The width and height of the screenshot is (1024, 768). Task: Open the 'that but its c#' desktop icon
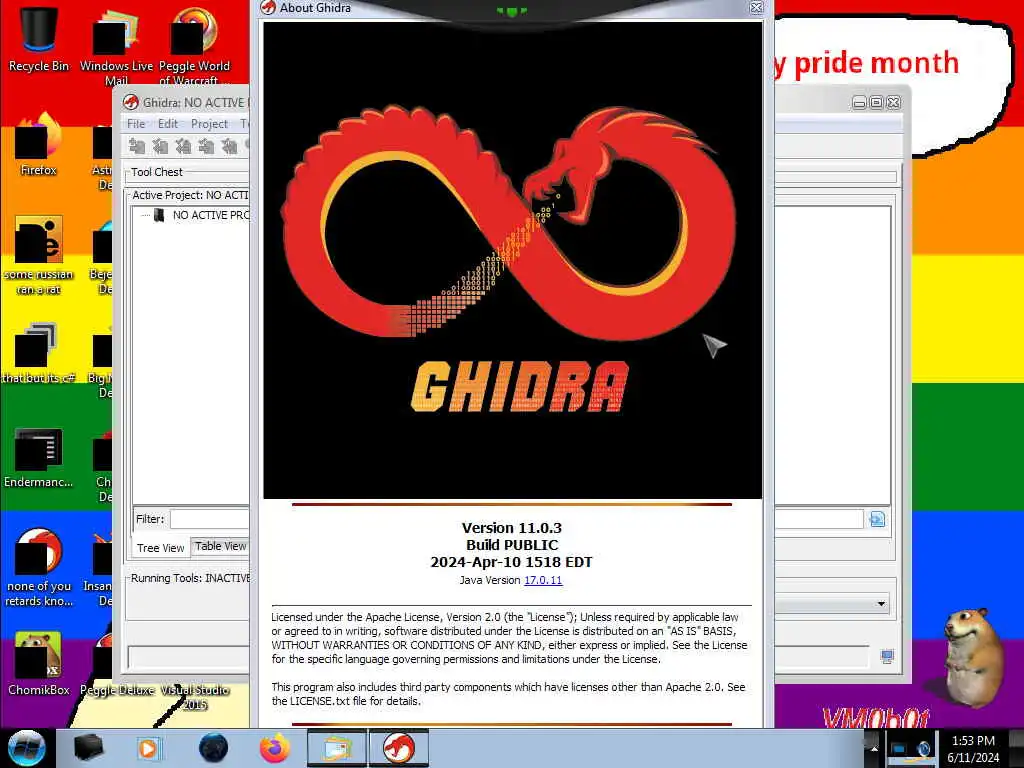point(39,353)
